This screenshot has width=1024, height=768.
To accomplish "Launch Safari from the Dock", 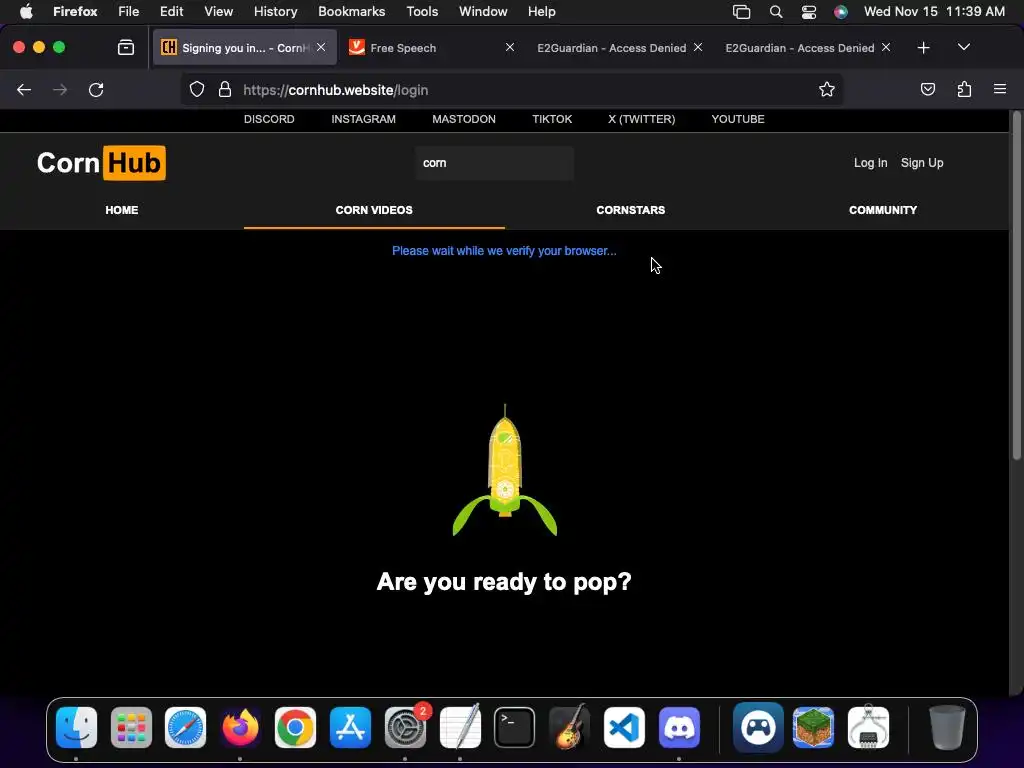I will click(185, 728).
